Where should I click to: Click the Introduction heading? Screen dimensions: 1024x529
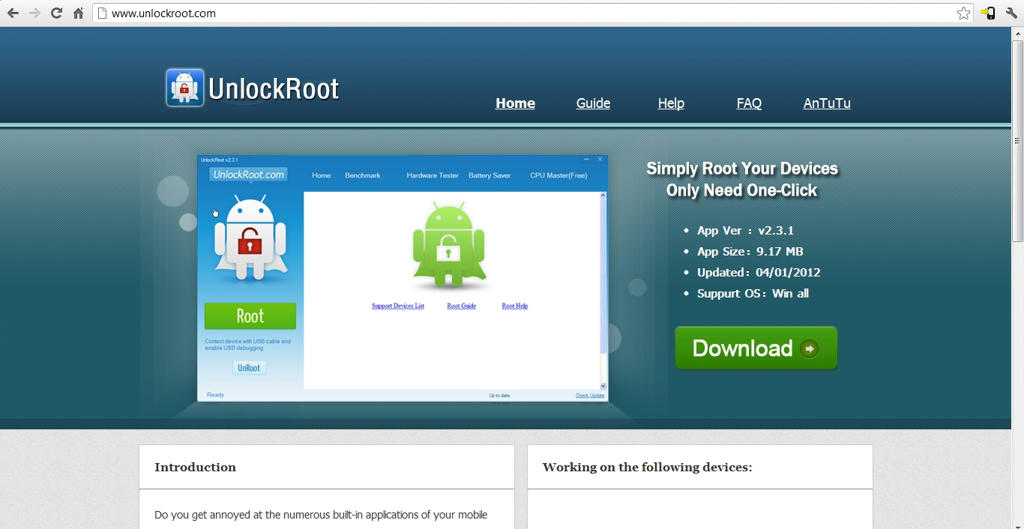[x=195, y=467]
